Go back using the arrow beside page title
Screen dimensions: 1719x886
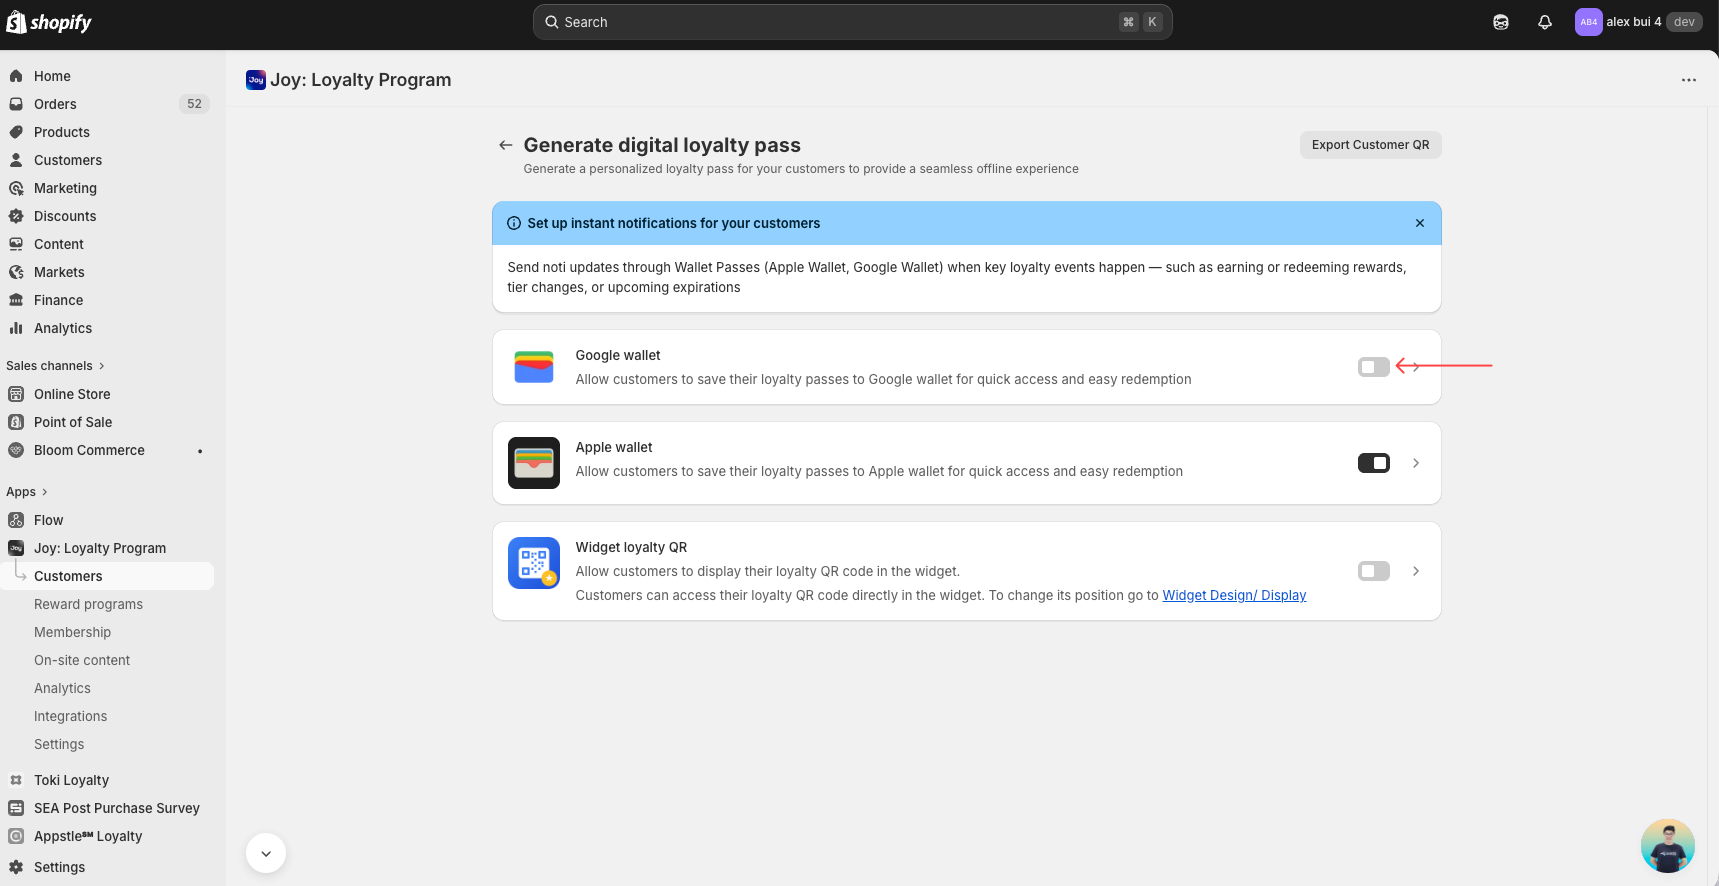tap(506, 146)
